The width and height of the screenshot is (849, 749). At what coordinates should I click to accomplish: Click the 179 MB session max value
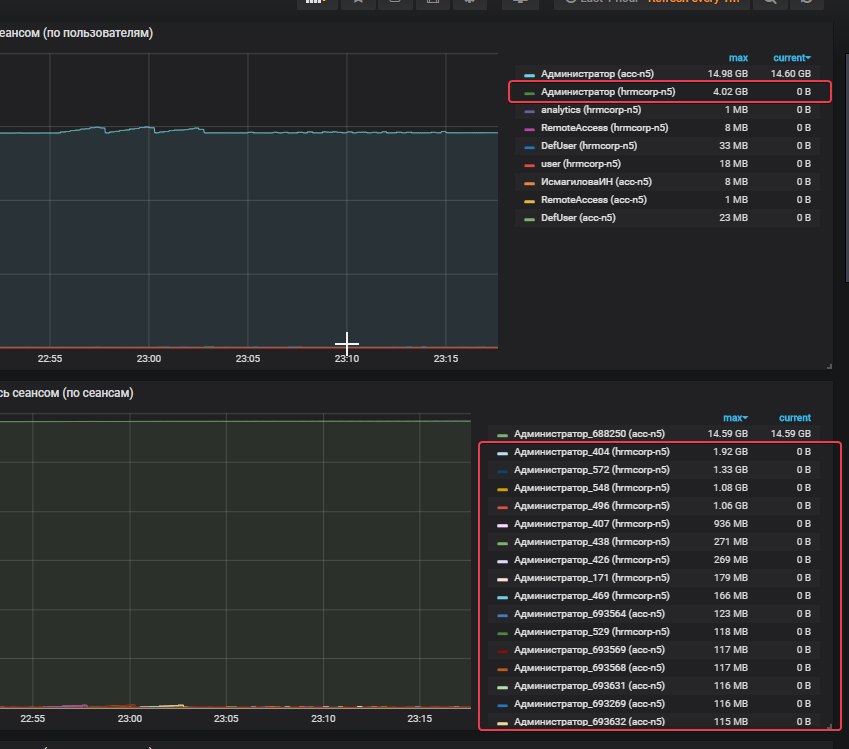tap(730, 578)
